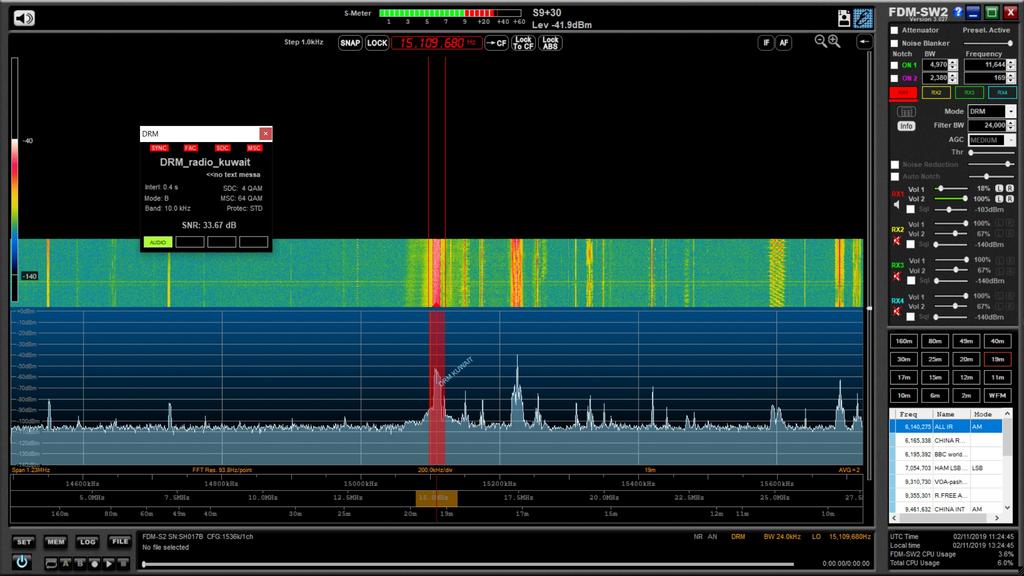Viewport: 1024px width, 576px height.
Task: Open the help question mark icon
Action: [x=958, y=12]
